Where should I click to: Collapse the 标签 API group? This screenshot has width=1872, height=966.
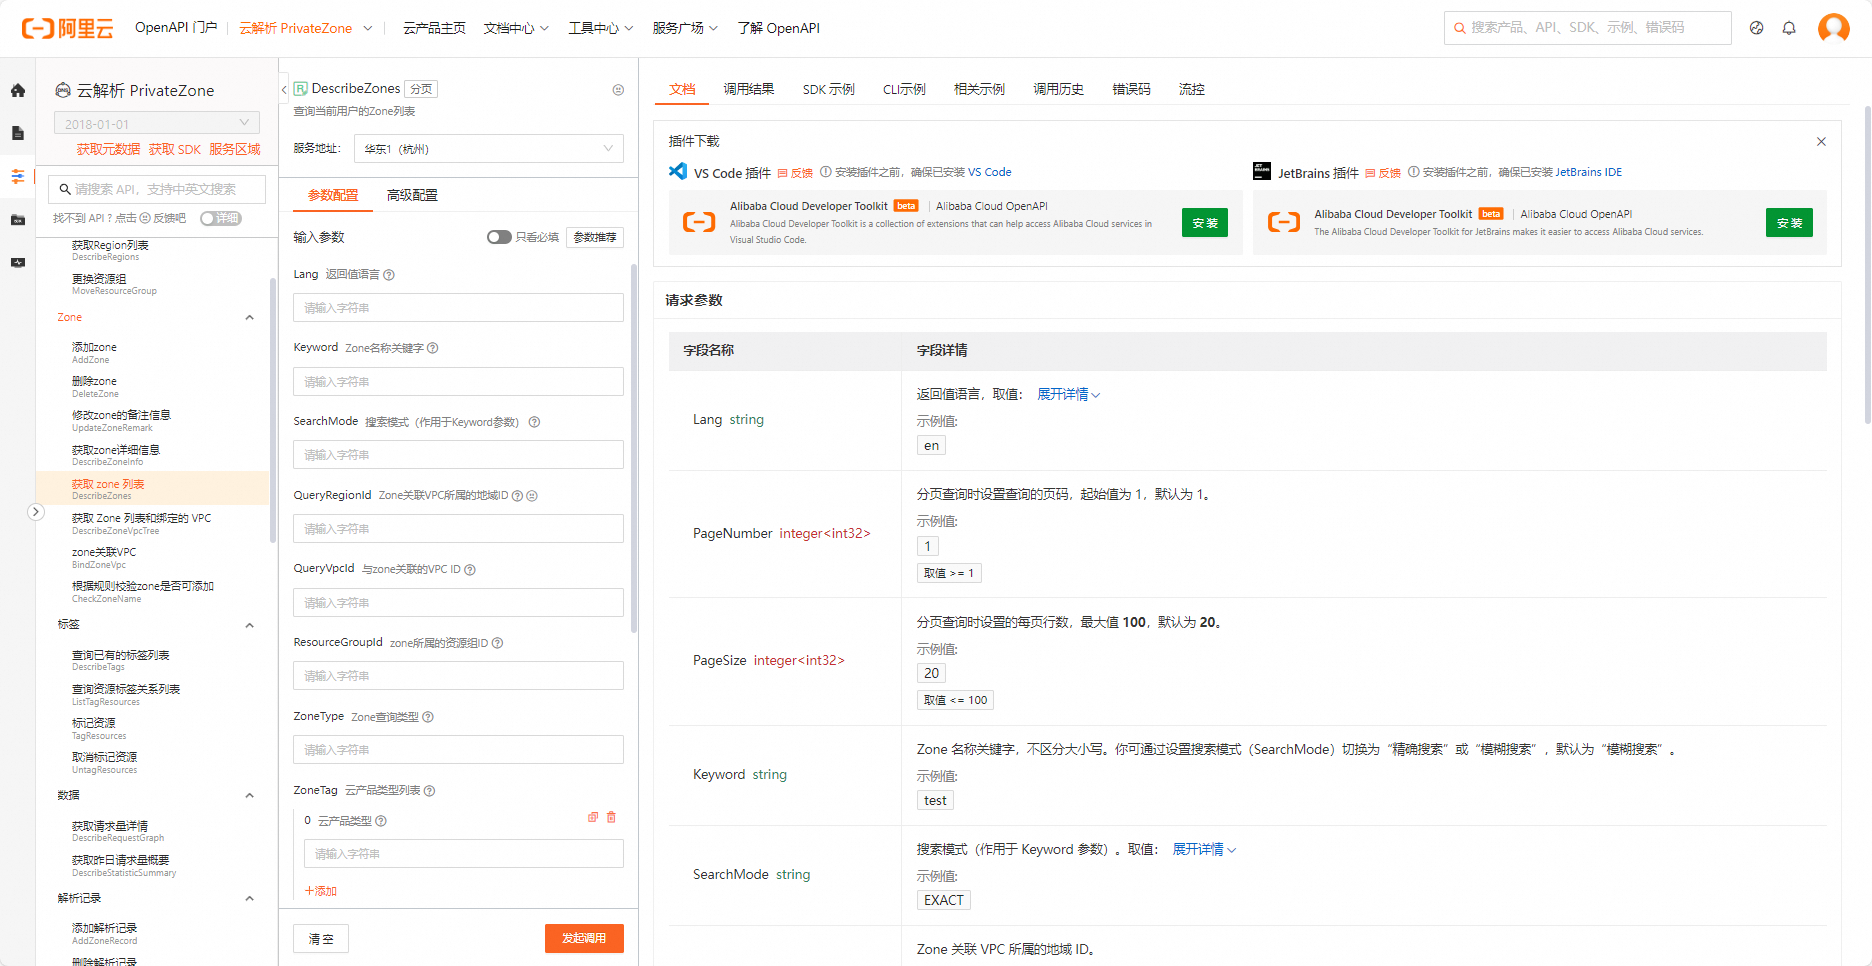249,625
